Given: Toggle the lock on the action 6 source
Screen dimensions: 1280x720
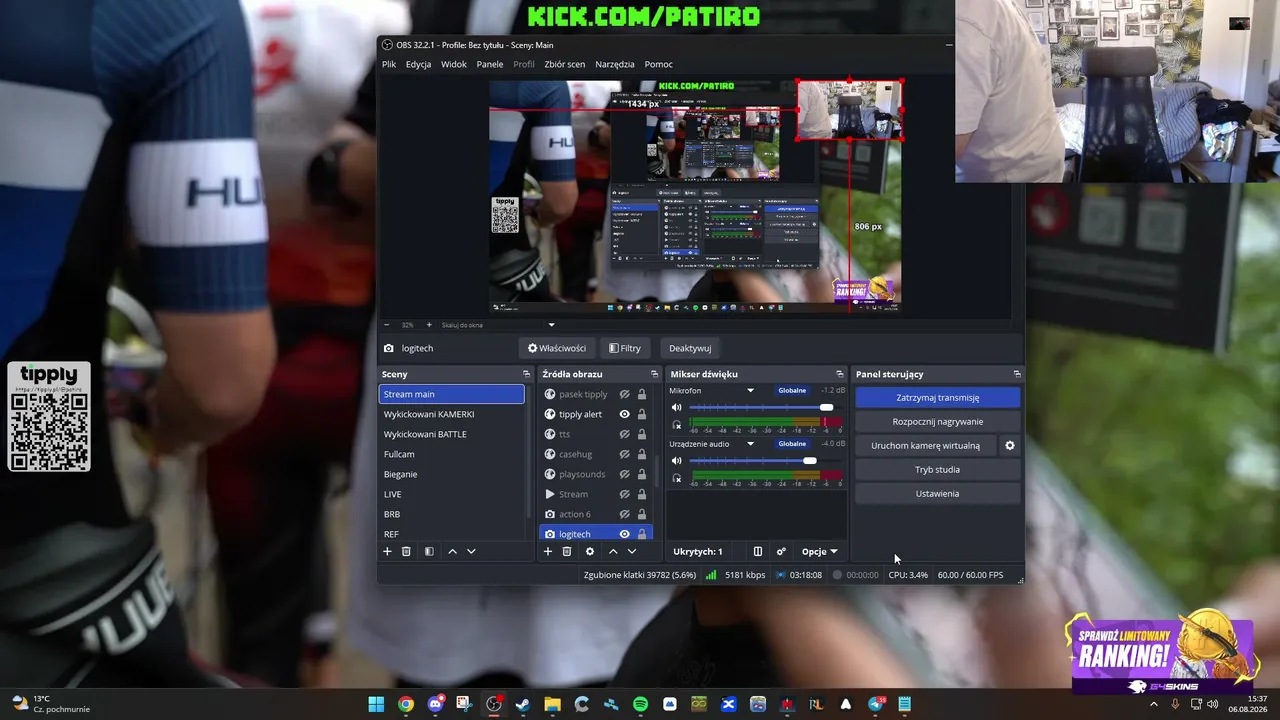Looking at the screenshot, I should 642,514.
